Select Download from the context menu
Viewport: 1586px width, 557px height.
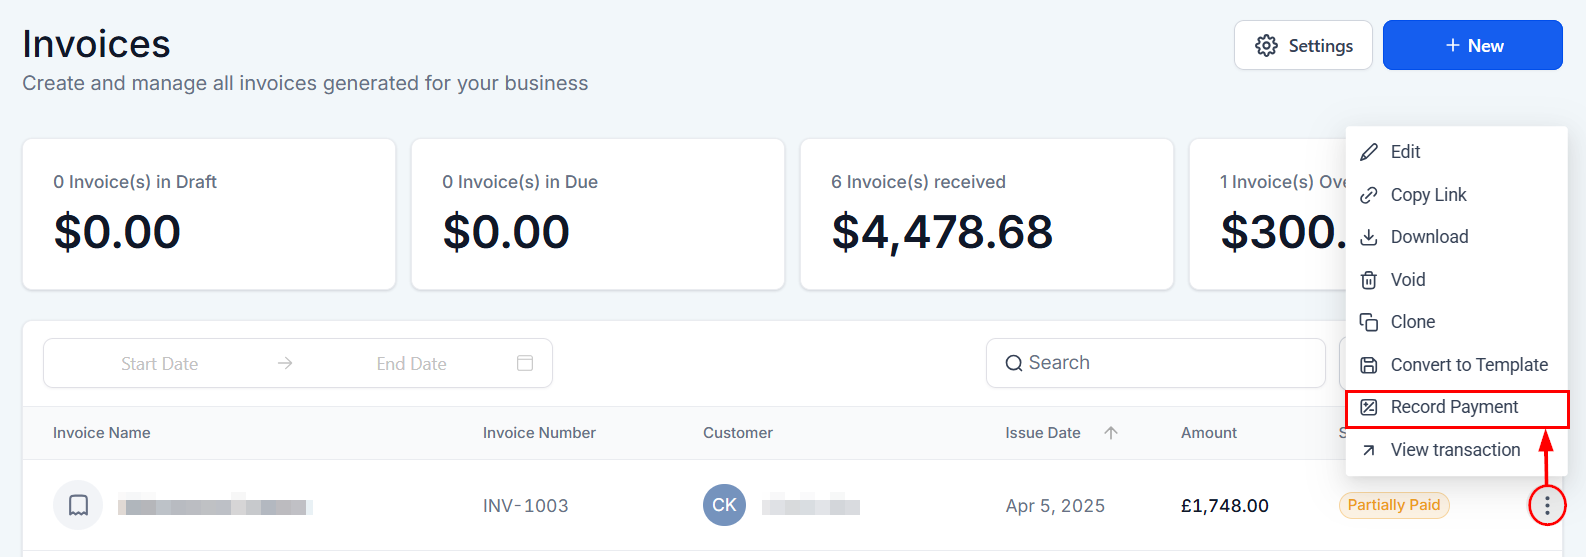pos(1429,237)
